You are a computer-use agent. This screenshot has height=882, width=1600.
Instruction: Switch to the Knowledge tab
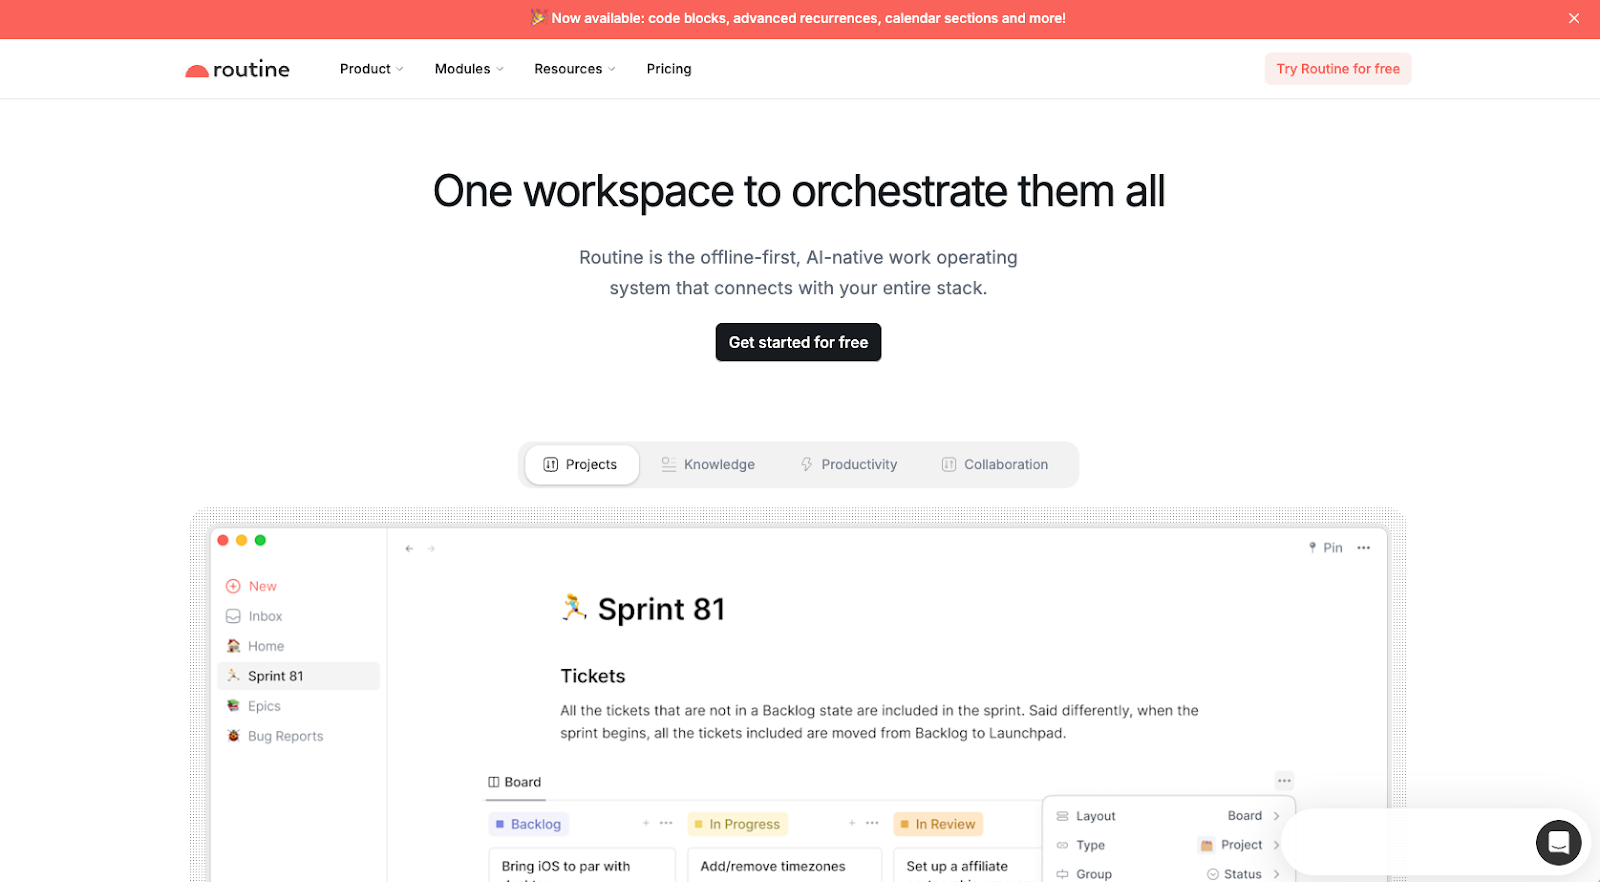[x=708, y=465]
